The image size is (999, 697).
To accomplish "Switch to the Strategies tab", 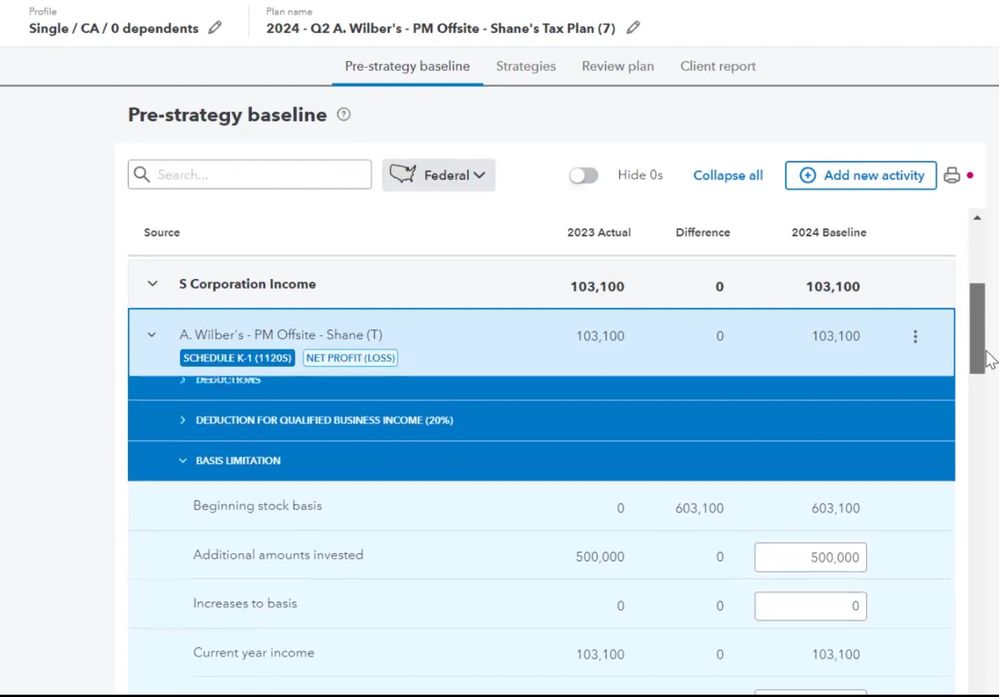I will [525, 66].
